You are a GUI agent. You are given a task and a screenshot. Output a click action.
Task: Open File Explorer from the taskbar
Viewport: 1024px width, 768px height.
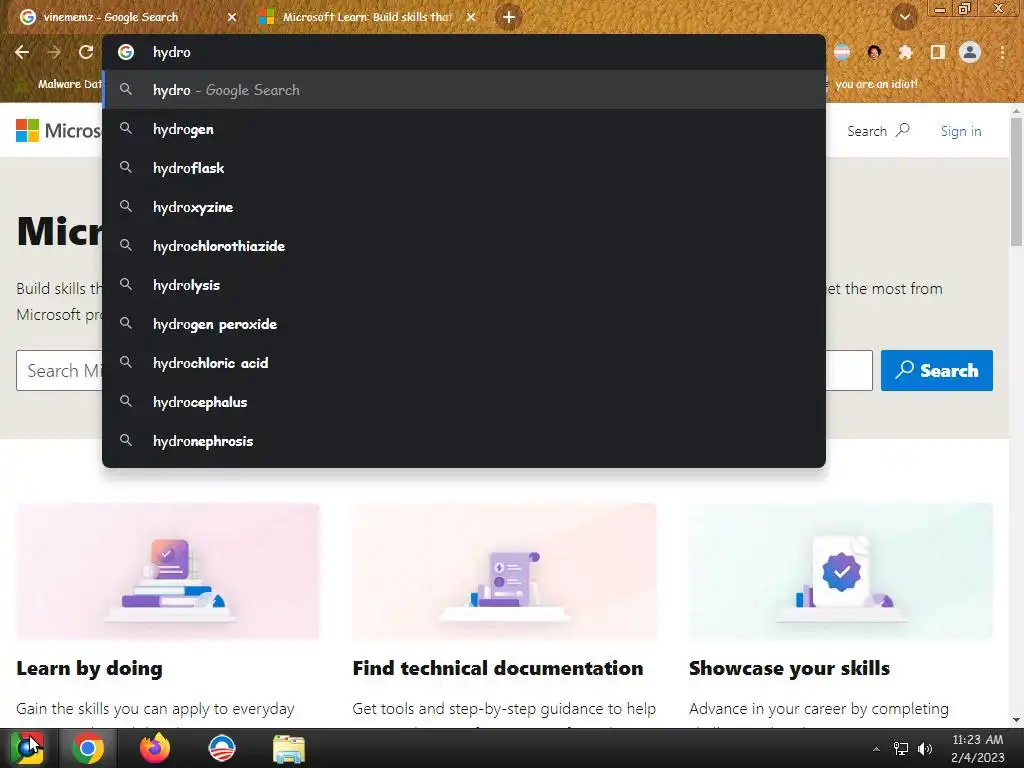click(x=289, y=749)
